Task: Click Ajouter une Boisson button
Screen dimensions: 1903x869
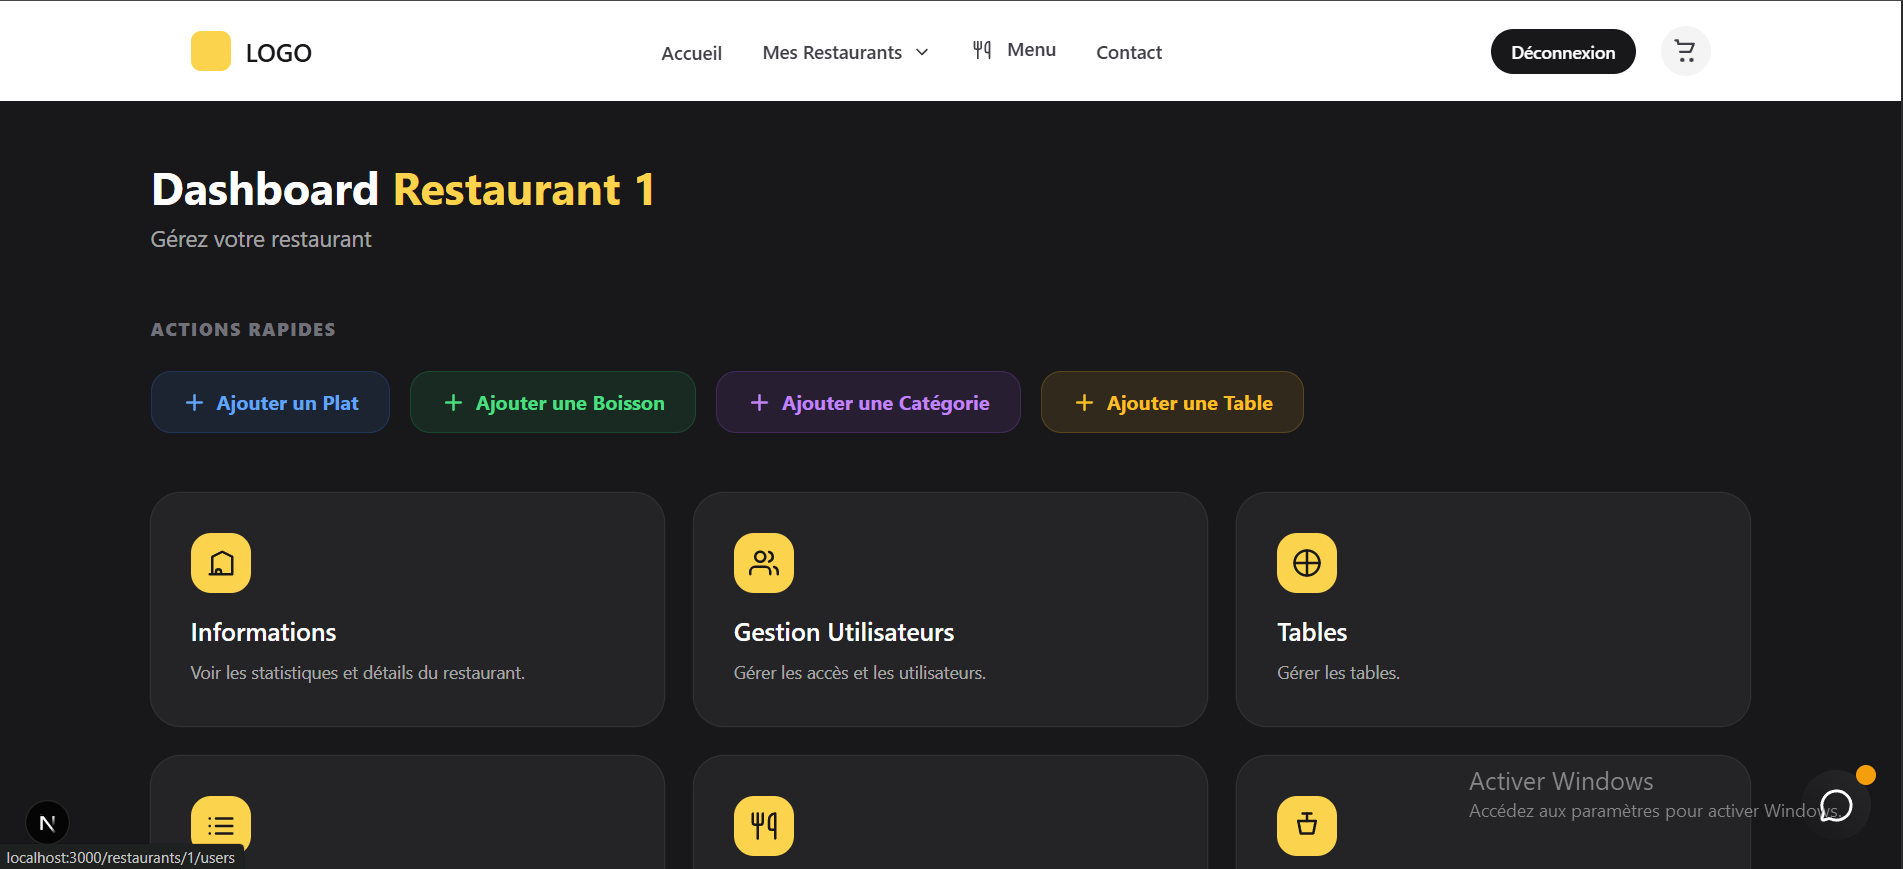Action: (x=552, y=403)
